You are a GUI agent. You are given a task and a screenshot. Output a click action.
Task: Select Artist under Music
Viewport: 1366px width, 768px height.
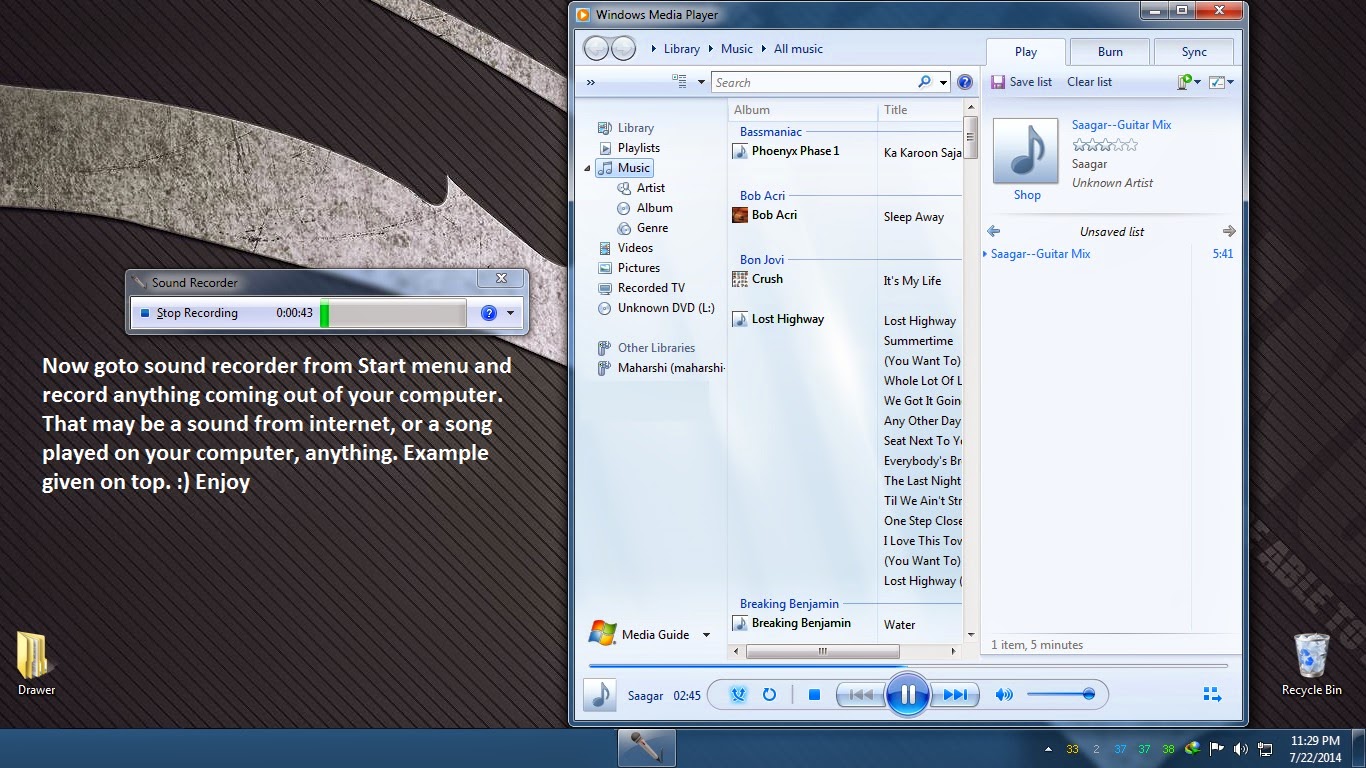[651, 188]
